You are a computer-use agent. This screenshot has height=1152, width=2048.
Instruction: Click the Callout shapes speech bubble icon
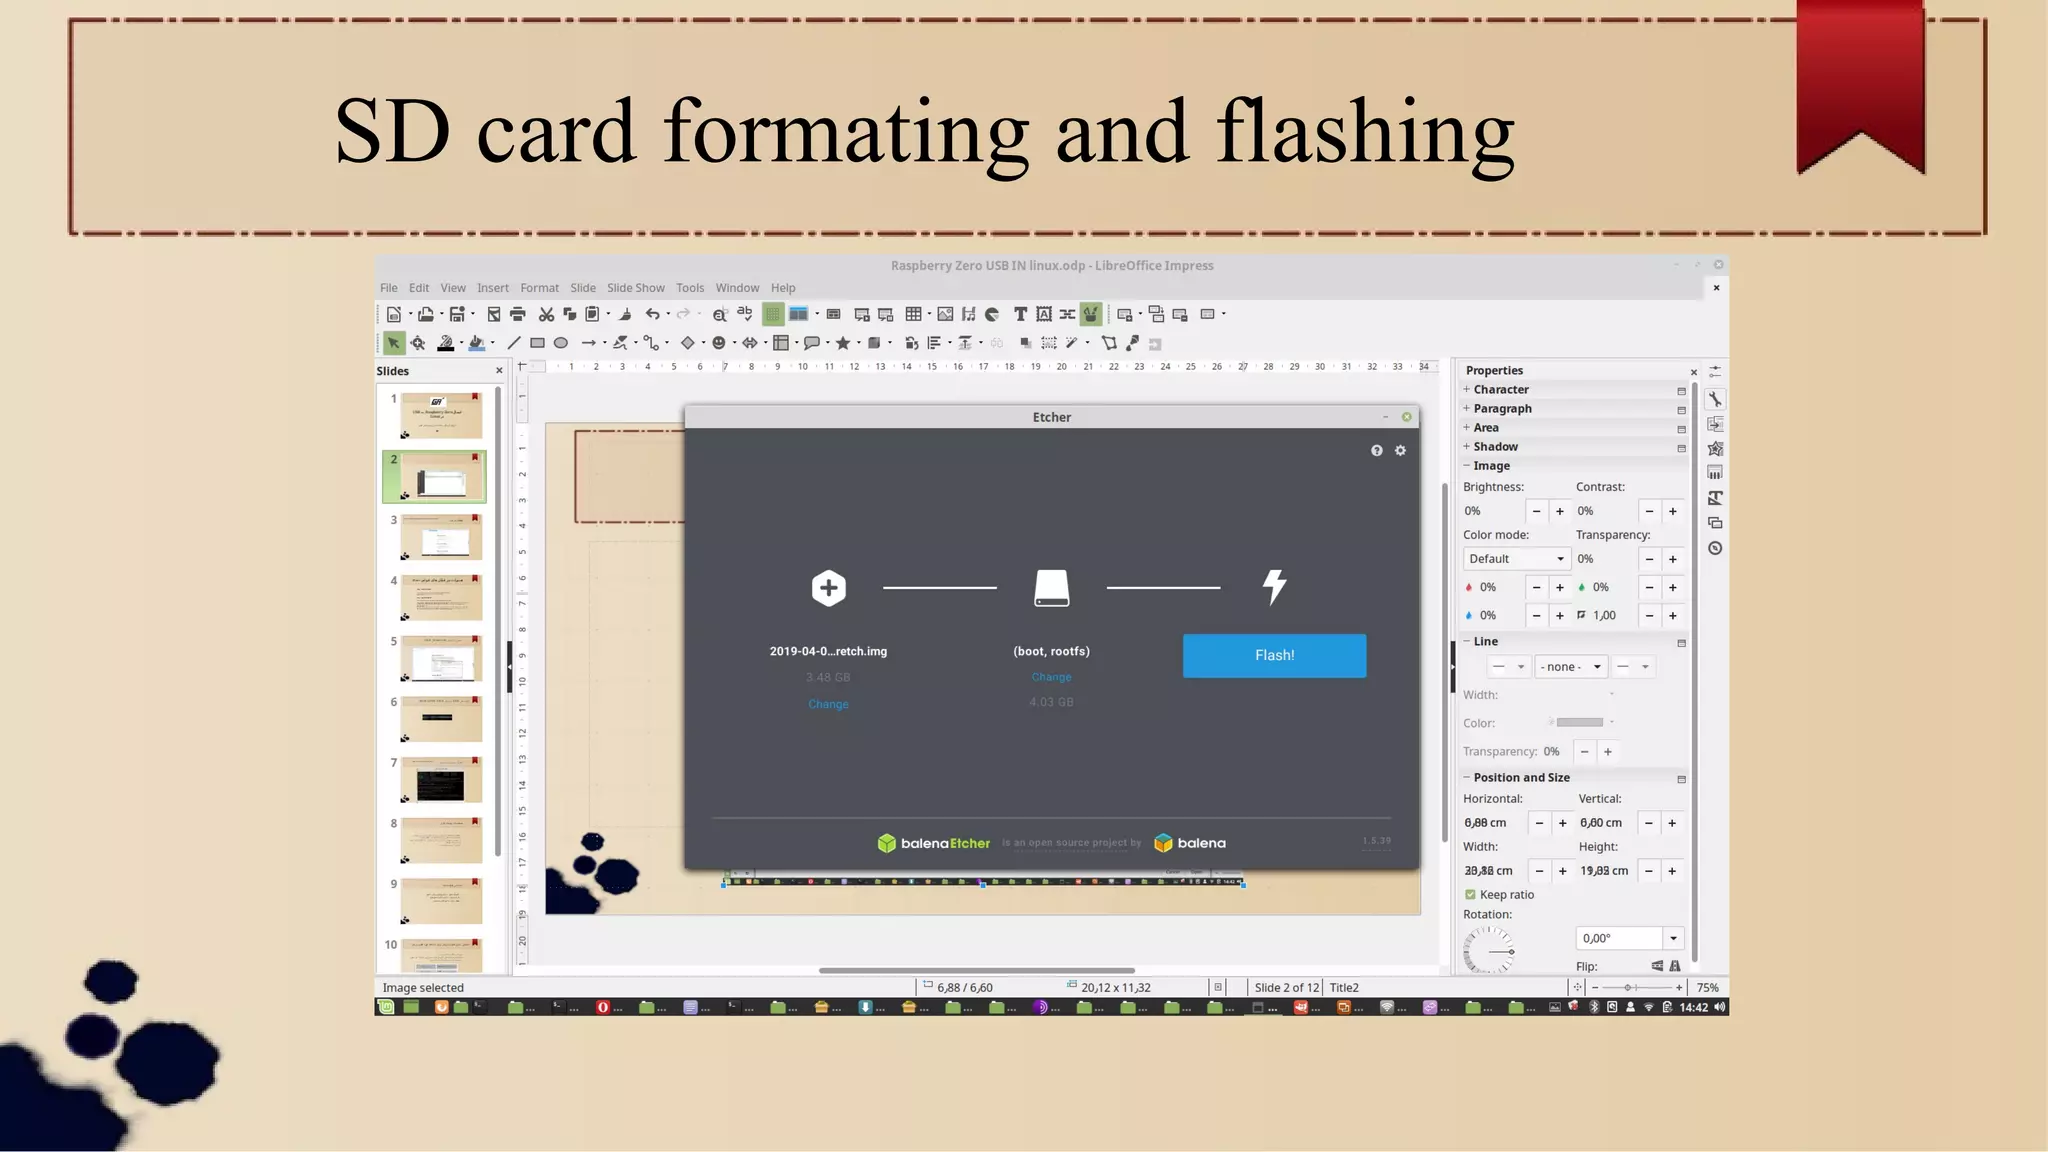coord(812,343)
